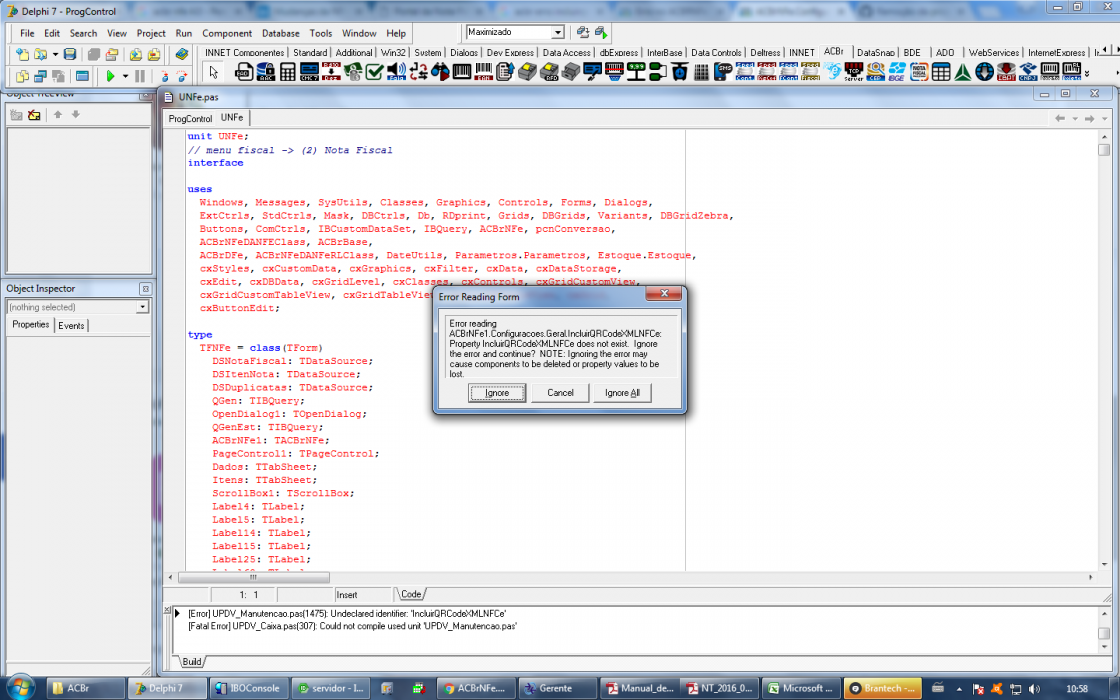The height and width of the screenshot is (700, 1120).
Task: Expand the component palette overflow chevron
Action: click(x=1086, y=73)
